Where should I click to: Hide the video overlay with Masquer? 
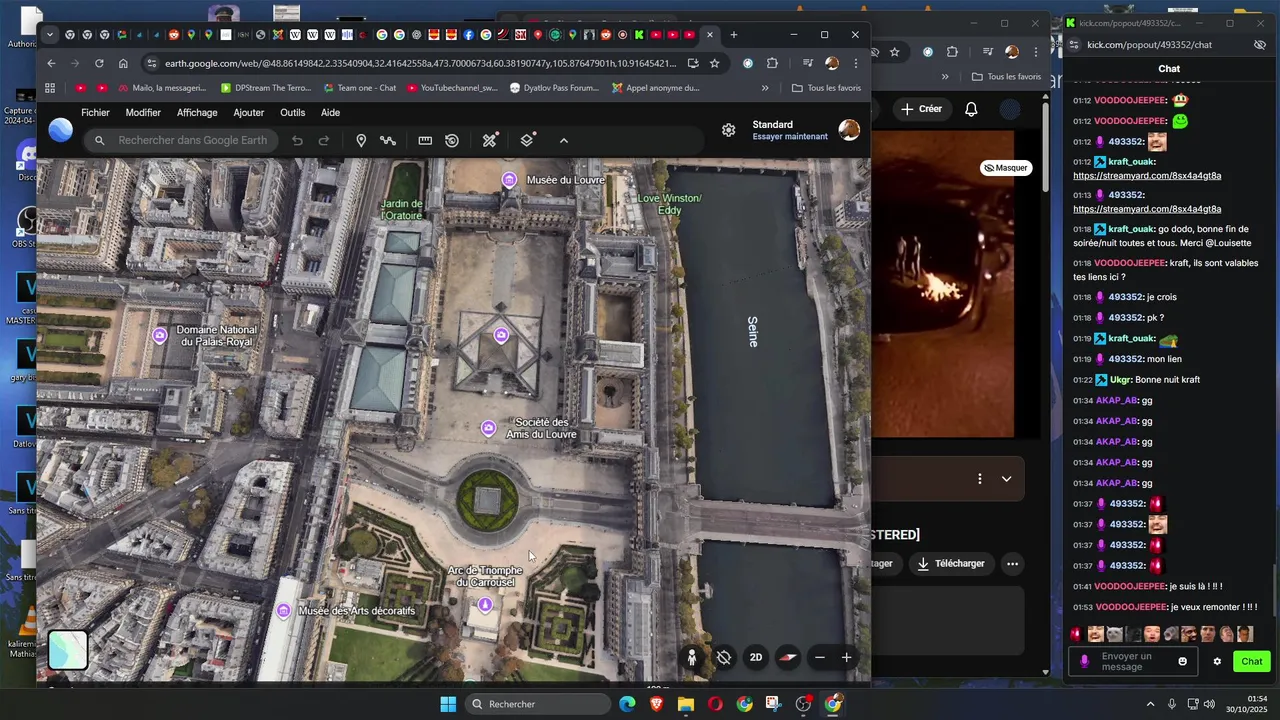tap(1006, 168)
